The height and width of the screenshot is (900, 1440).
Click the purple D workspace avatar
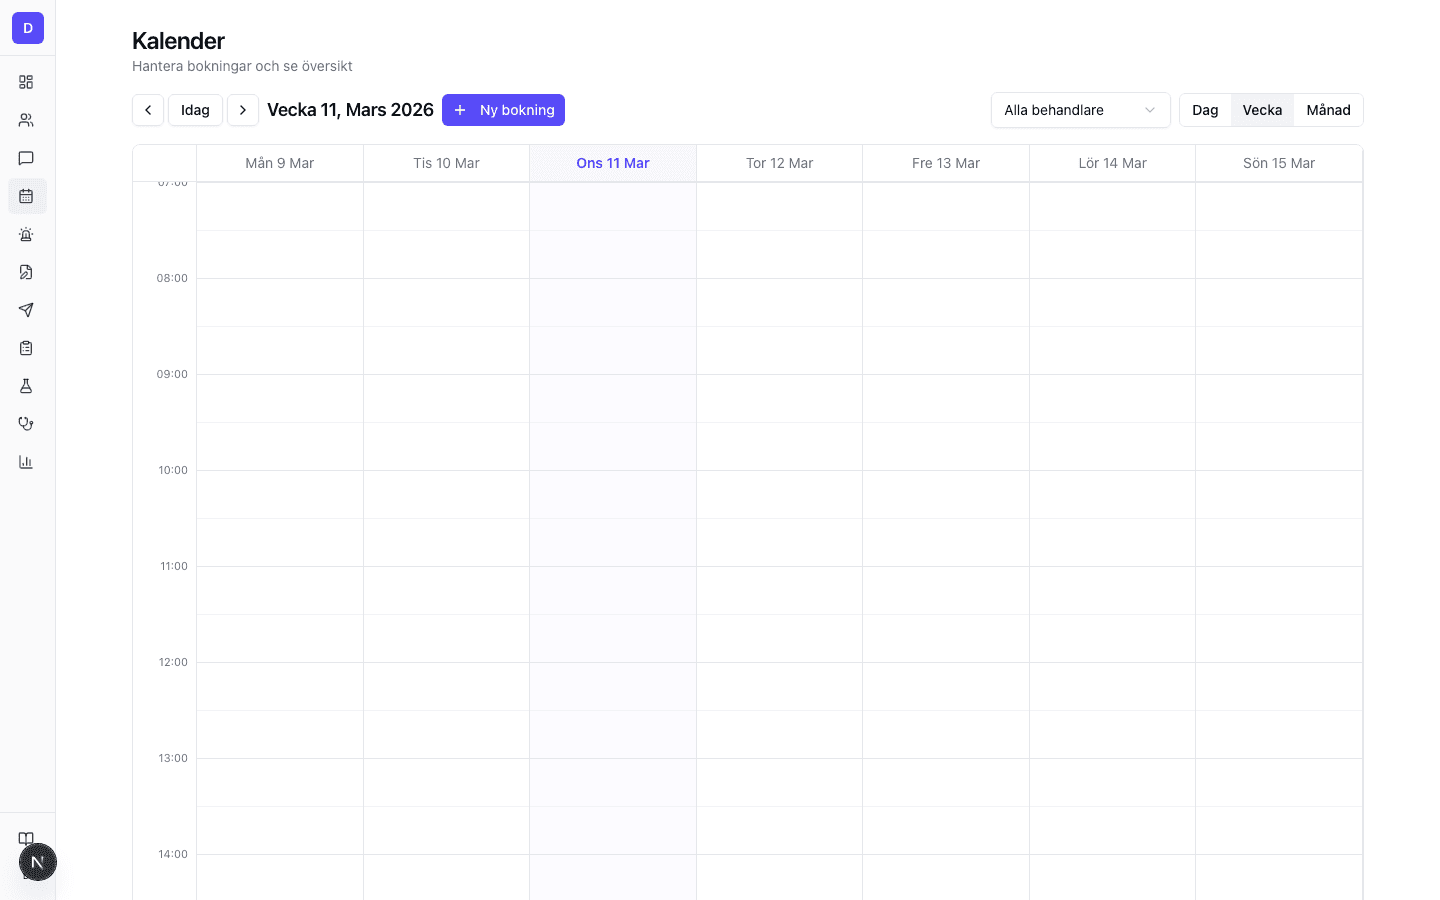click(x=28, y=28)
